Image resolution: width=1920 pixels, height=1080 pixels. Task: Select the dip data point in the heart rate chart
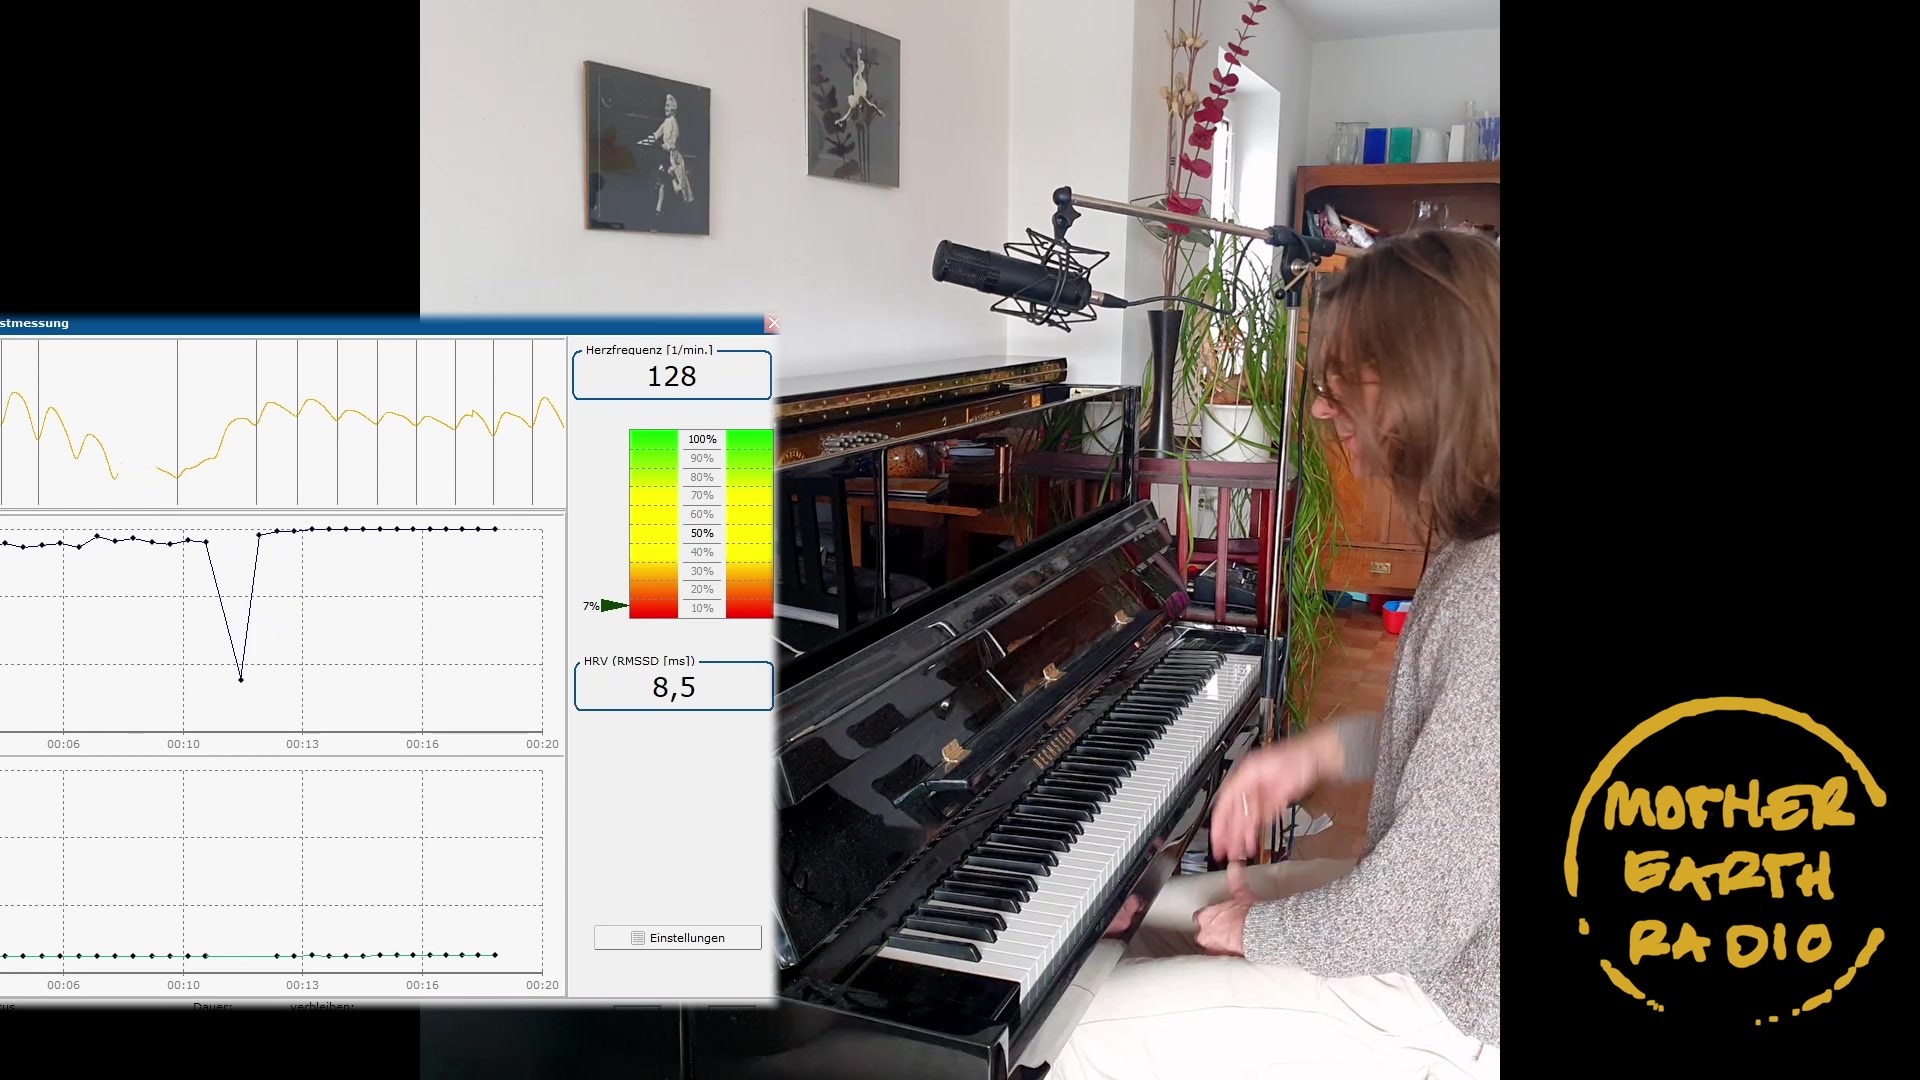coord(241,678)
